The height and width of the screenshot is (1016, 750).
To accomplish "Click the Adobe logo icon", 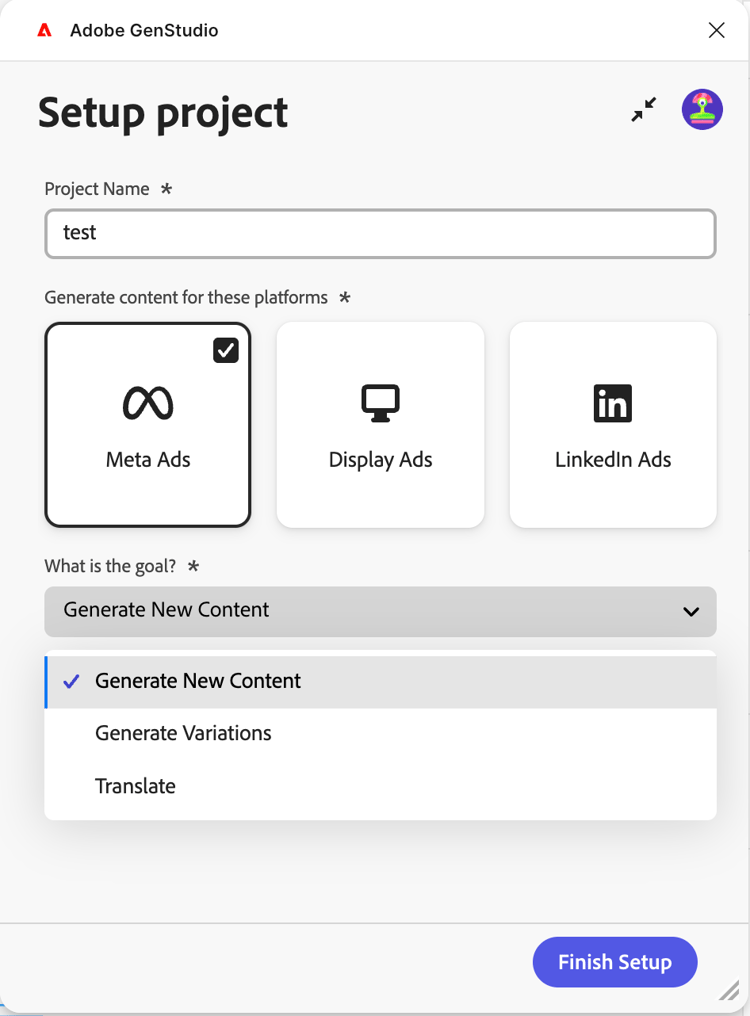I will click(x=44, y=29).
